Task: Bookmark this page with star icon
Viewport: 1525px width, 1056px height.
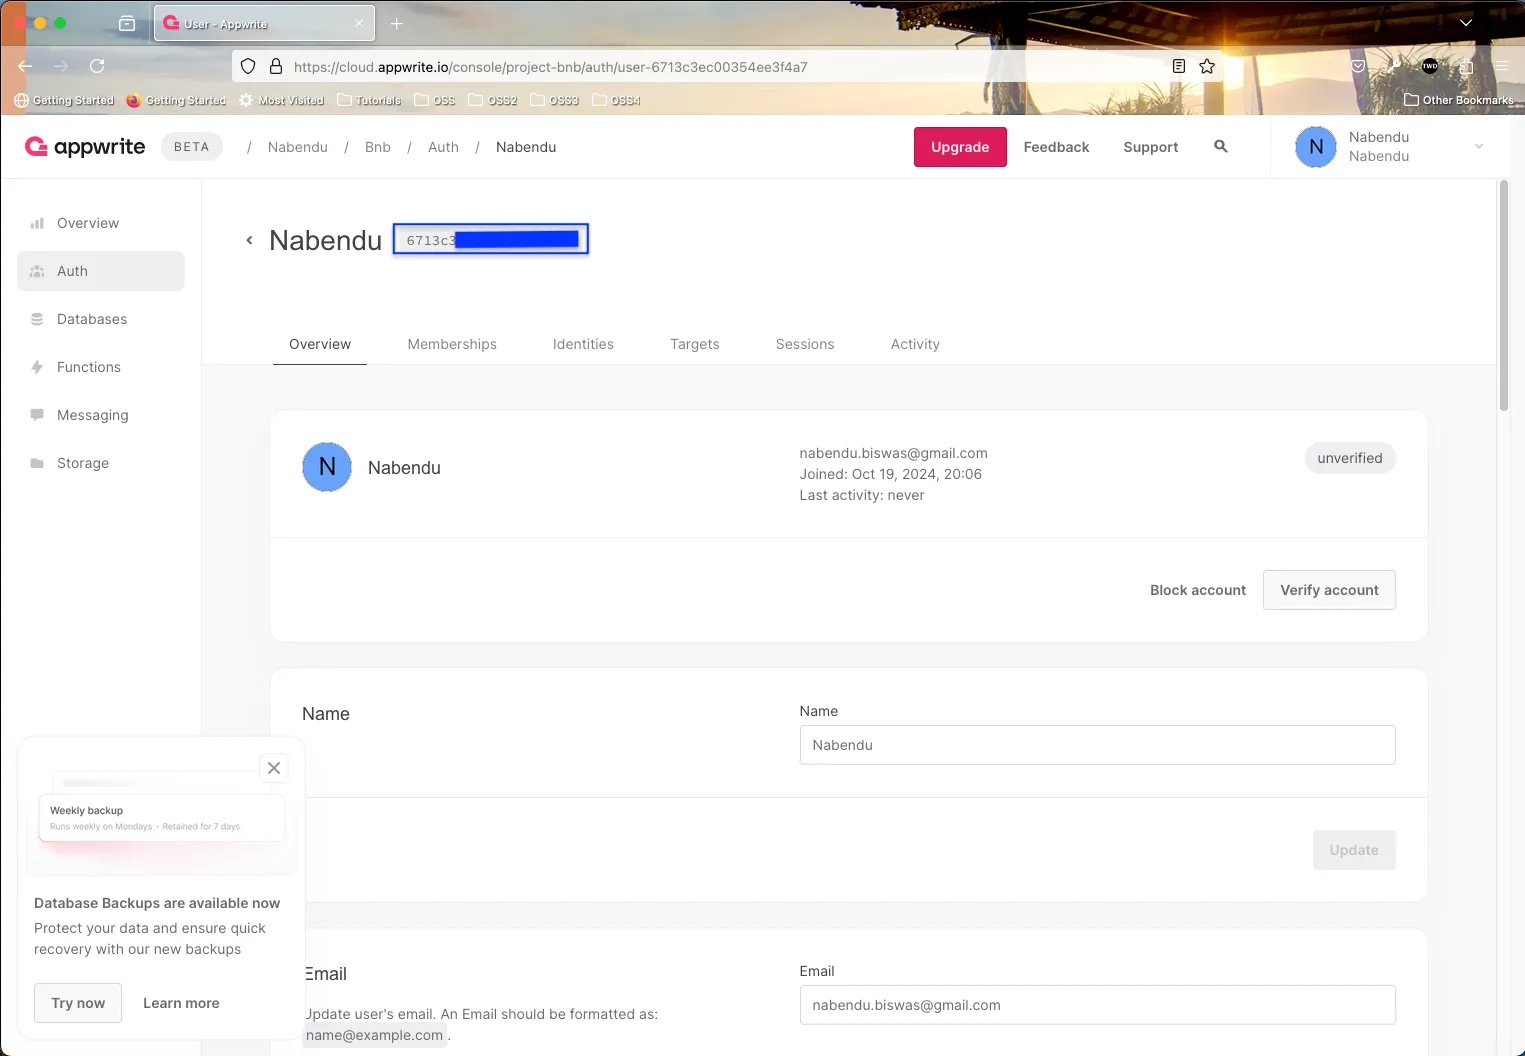Action: [1207, 66]
